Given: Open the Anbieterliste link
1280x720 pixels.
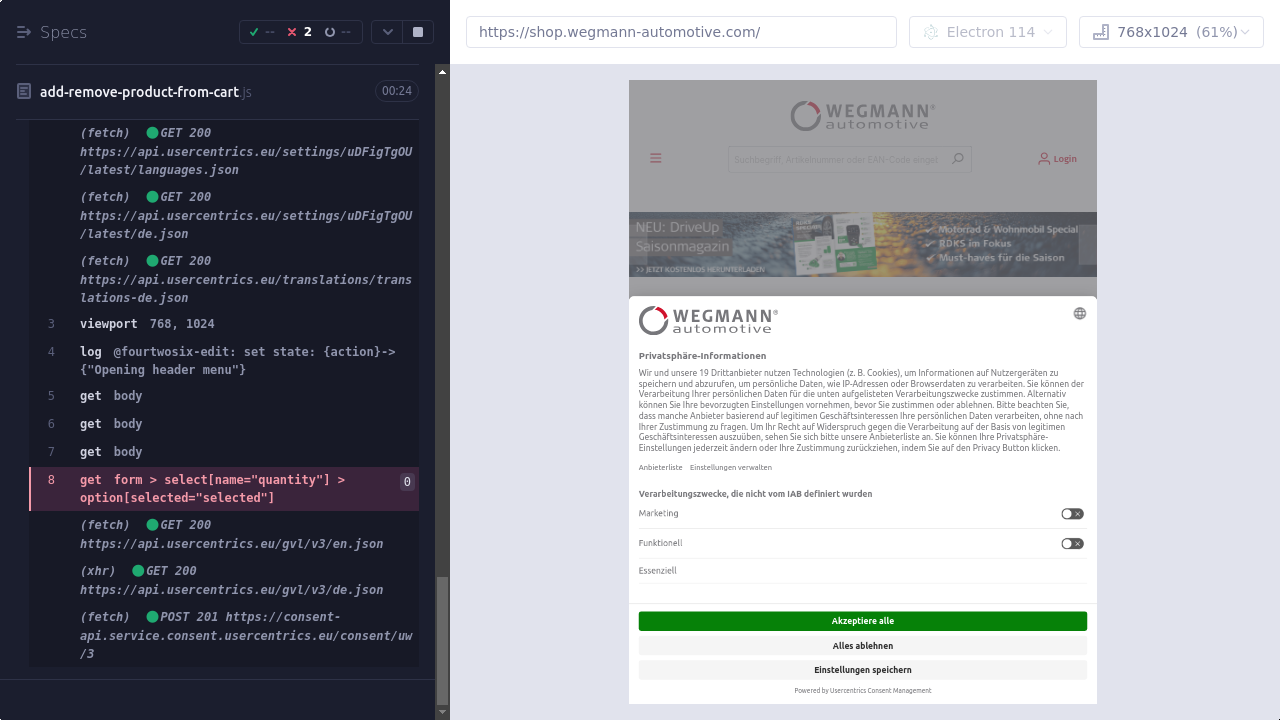Looking at the screenshot, I should tap(660, 467).
